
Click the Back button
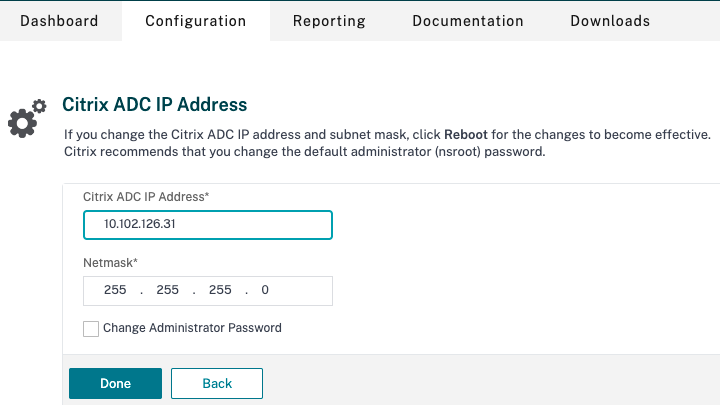pos(217,383)
